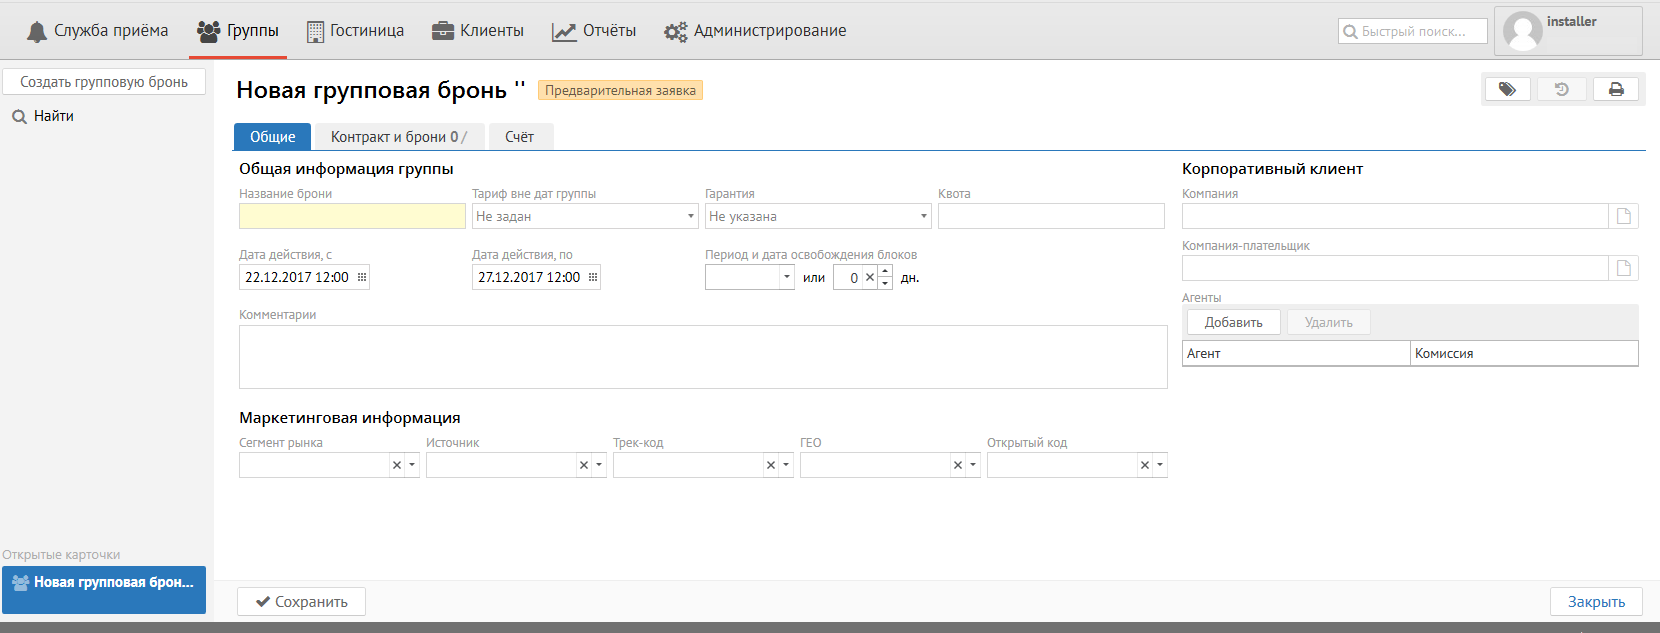Viewport: 1660px width, 633px height.
Task: Open the block release period dropdown
Action: [x=787, y=278]
